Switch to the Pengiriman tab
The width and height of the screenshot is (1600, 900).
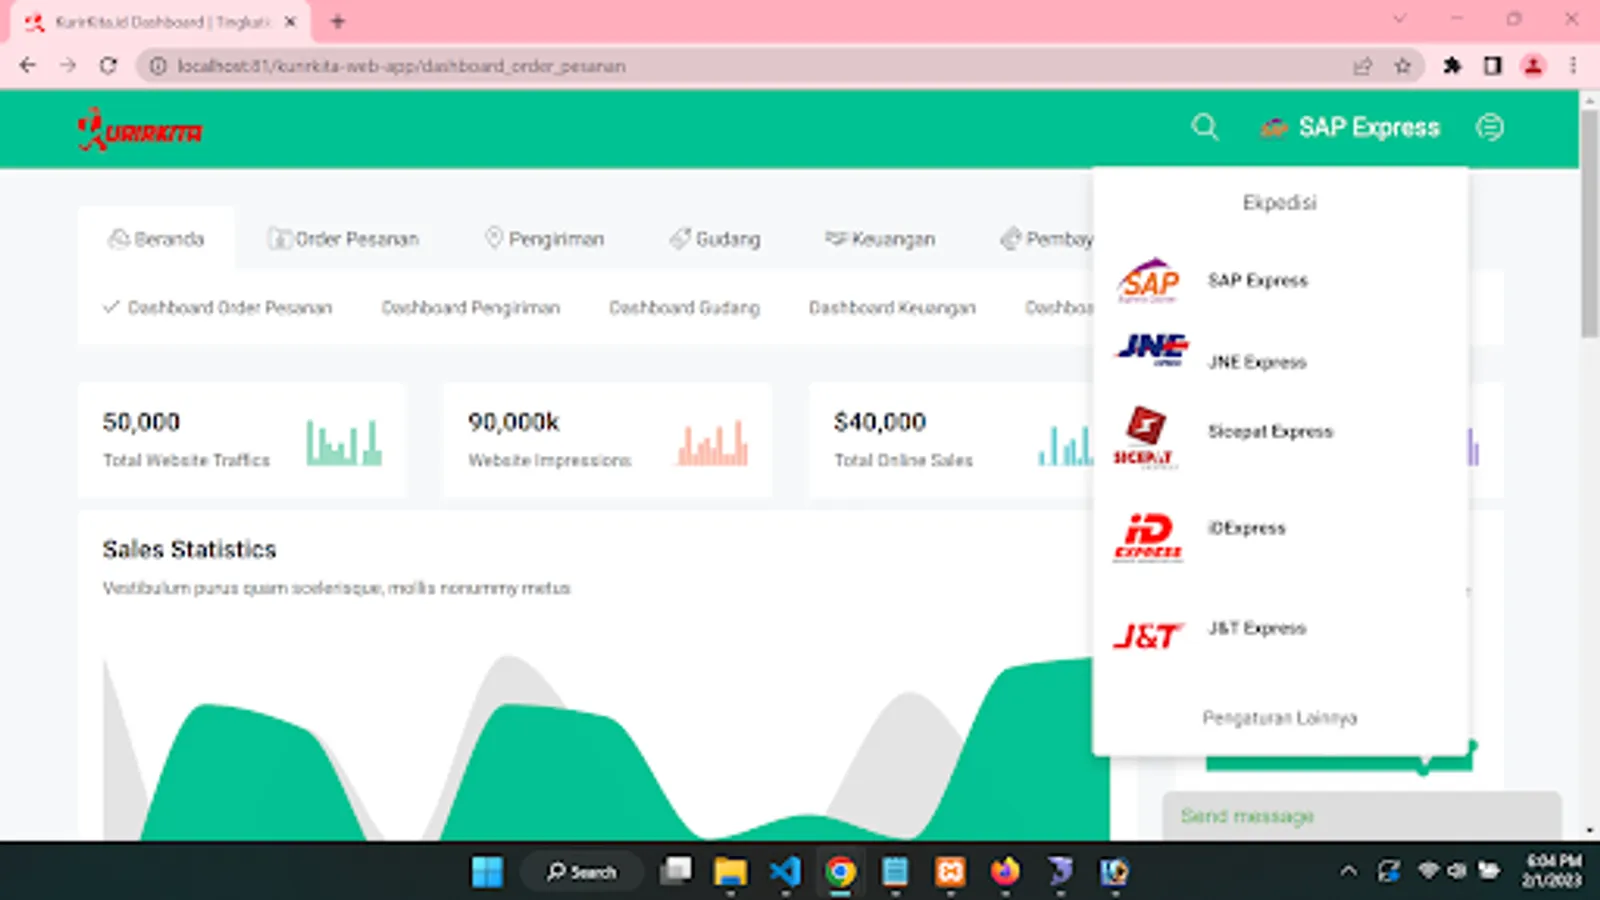point(545,239)
